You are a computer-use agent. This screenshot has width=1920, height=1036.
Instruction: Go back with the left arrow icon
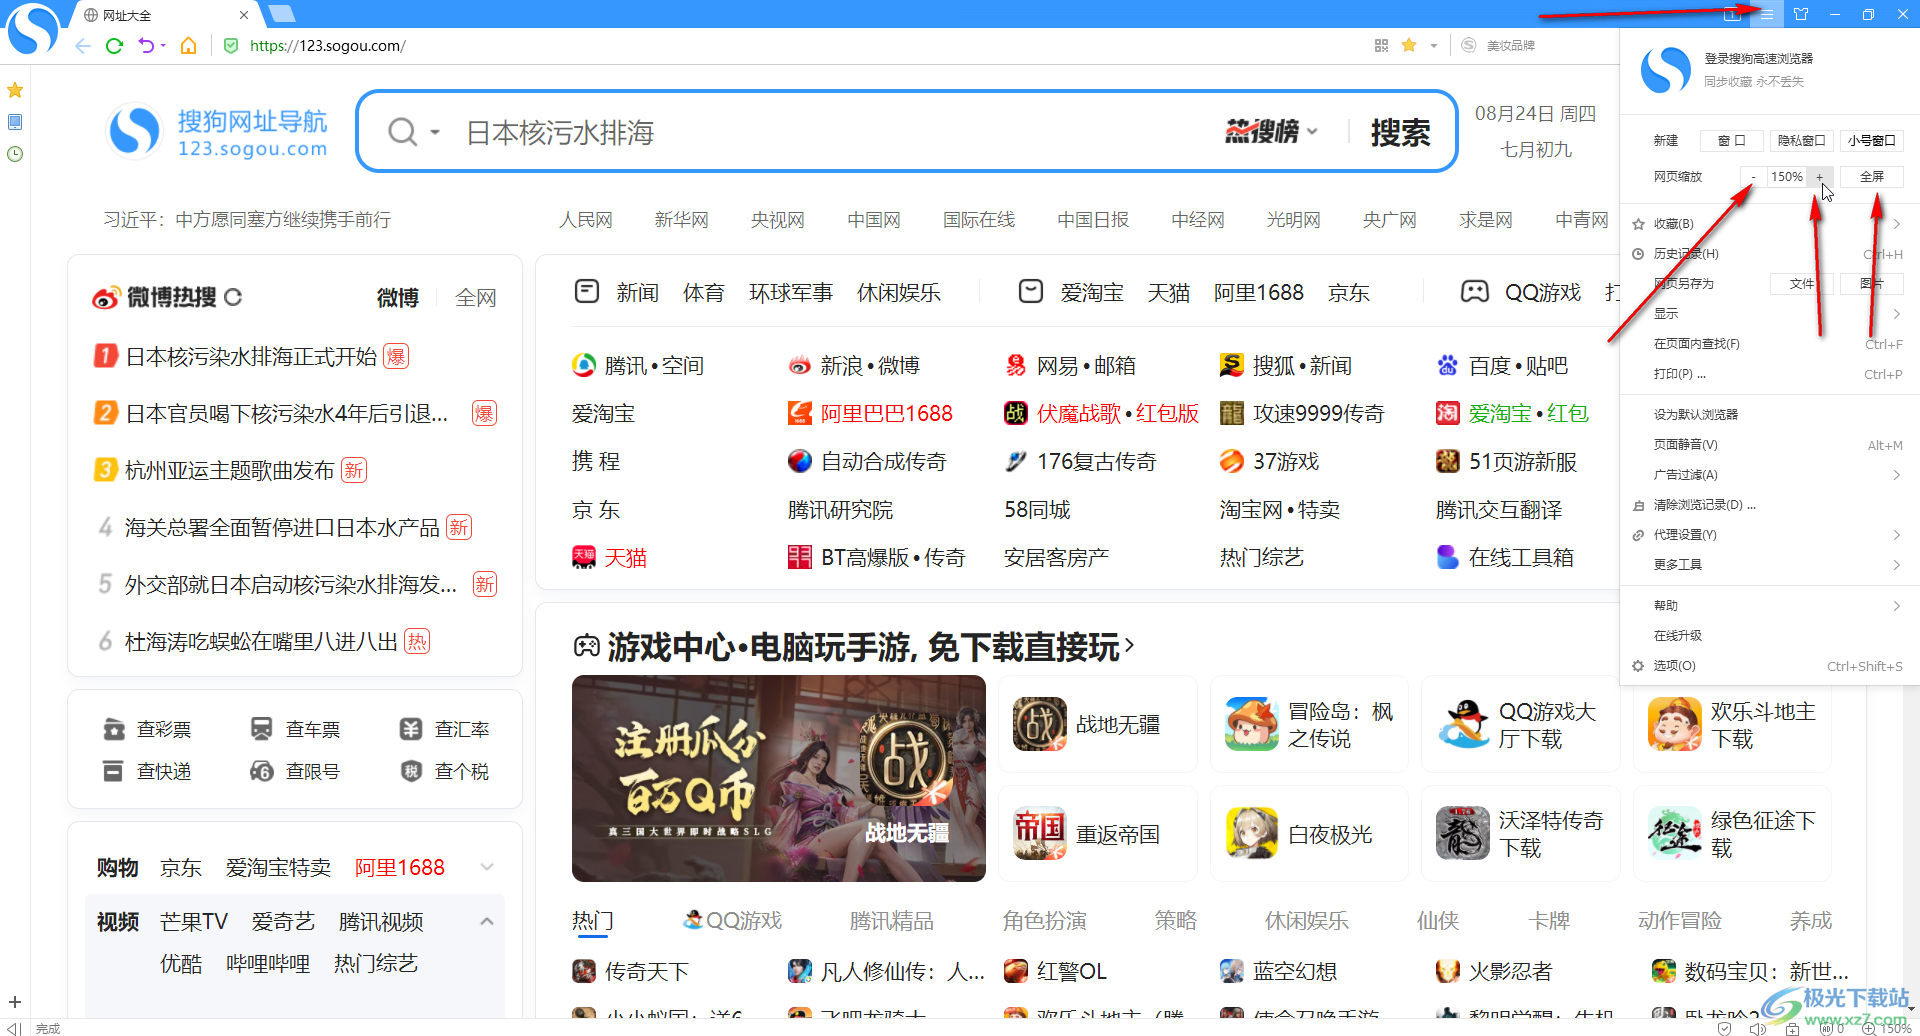[x=83, y=46]
